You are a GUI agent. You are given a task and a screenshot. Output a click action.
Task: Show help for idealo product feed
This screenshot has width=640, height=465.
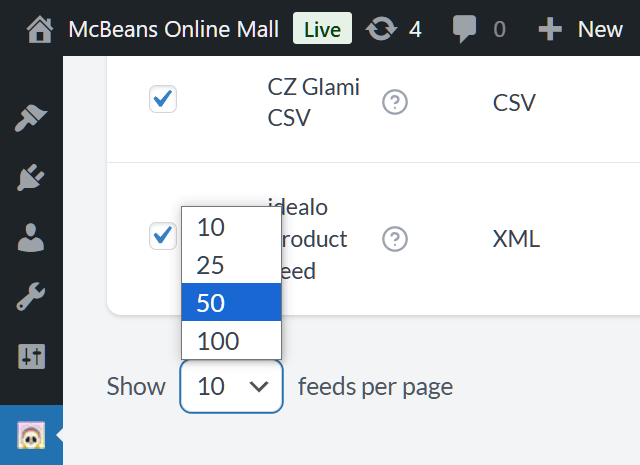tap(395, 239)
